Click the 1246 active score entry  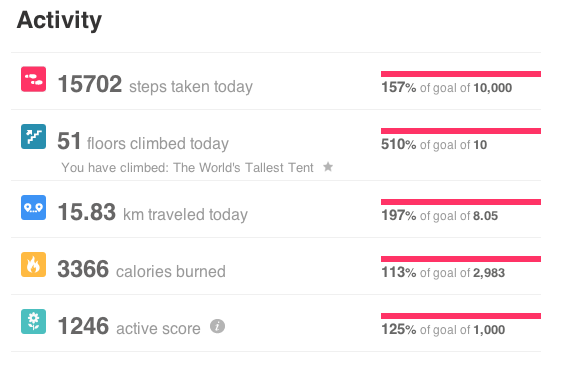tap(129, 326)
